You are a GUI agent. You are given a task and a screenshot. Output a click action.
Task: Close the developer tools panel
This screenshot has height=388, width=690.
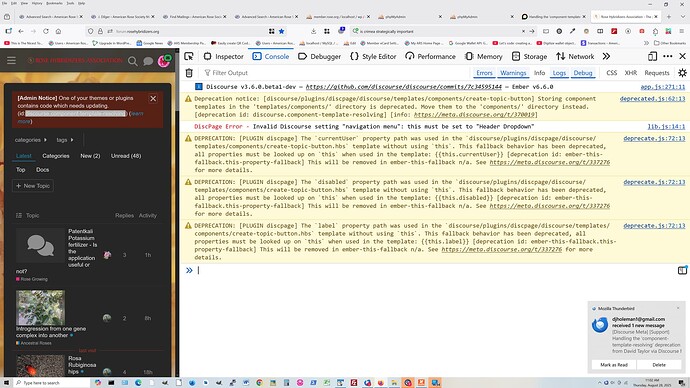click(683, 56)
